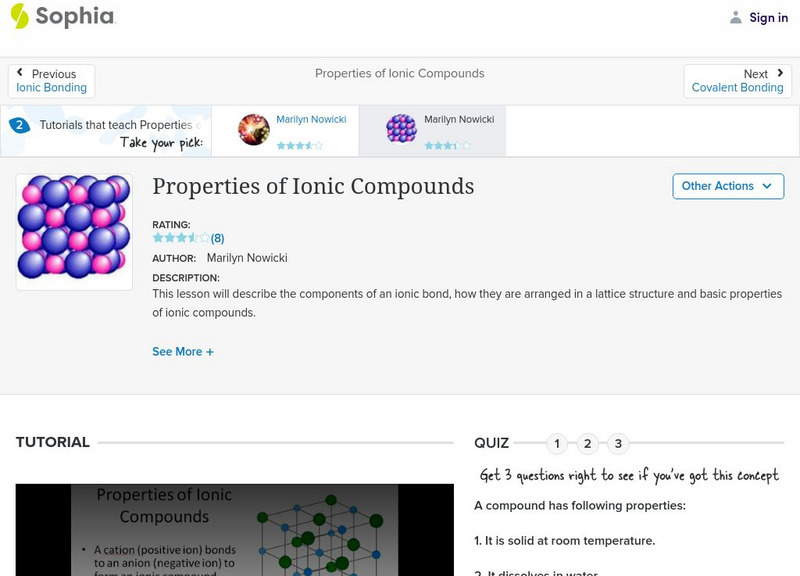Image resolution: width=800 pixels, height=576 pixels.
Task: Select quiz question 3
Action: [618, 444]
